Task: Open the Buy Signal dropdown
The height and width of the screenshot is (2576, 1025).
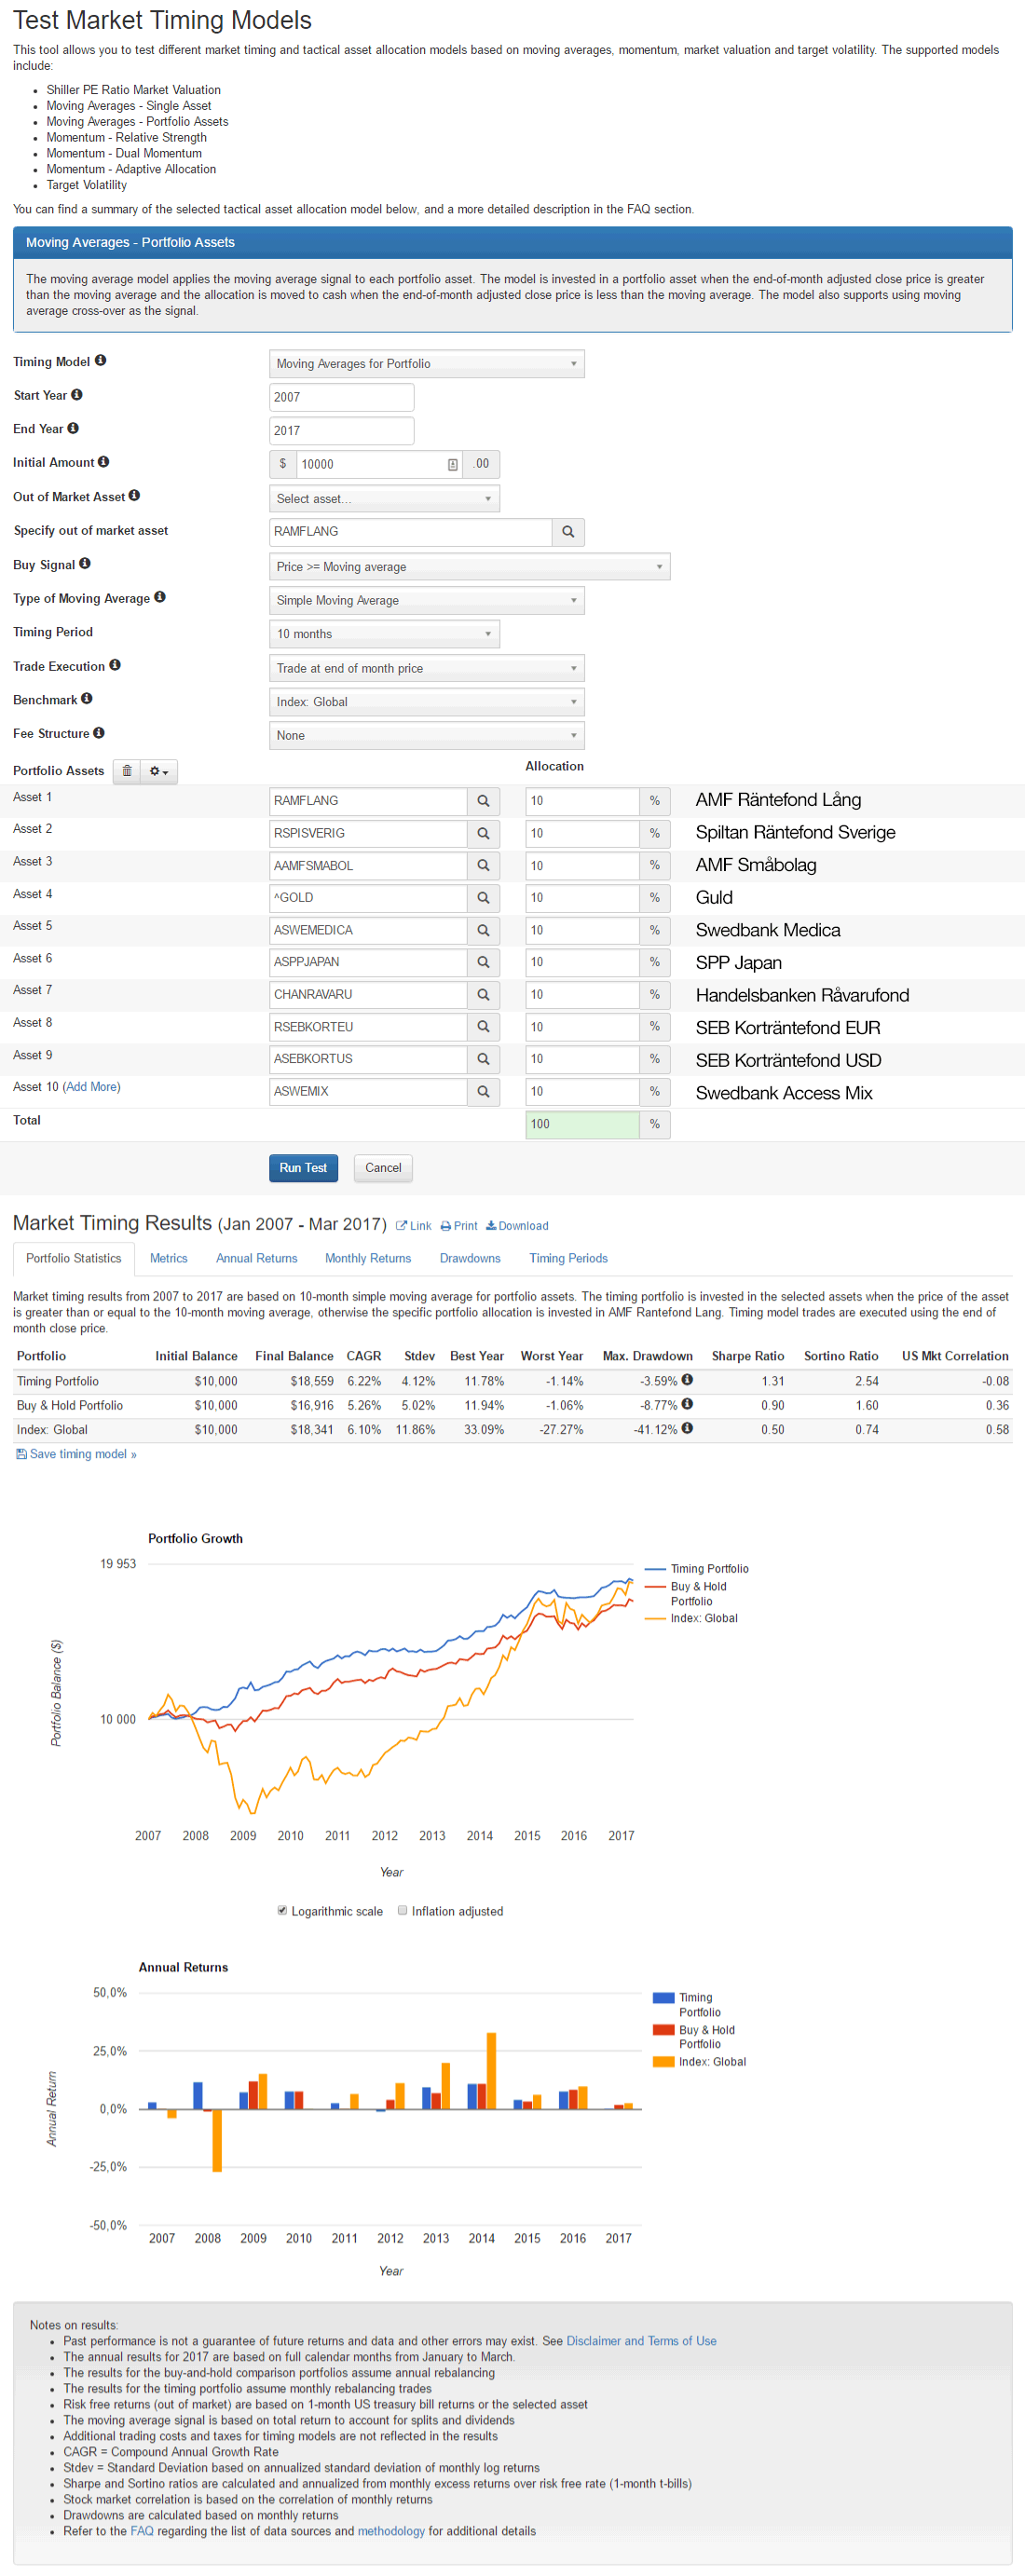Action: tap(469, 567)
